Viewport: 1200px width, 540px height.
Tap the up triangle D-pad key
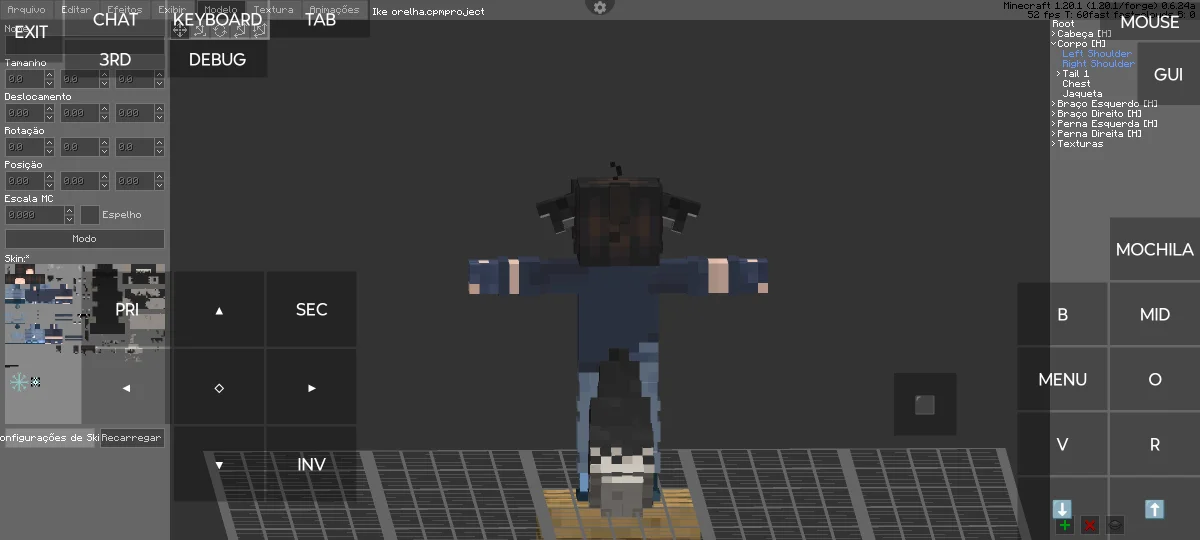tap(219, 310)
